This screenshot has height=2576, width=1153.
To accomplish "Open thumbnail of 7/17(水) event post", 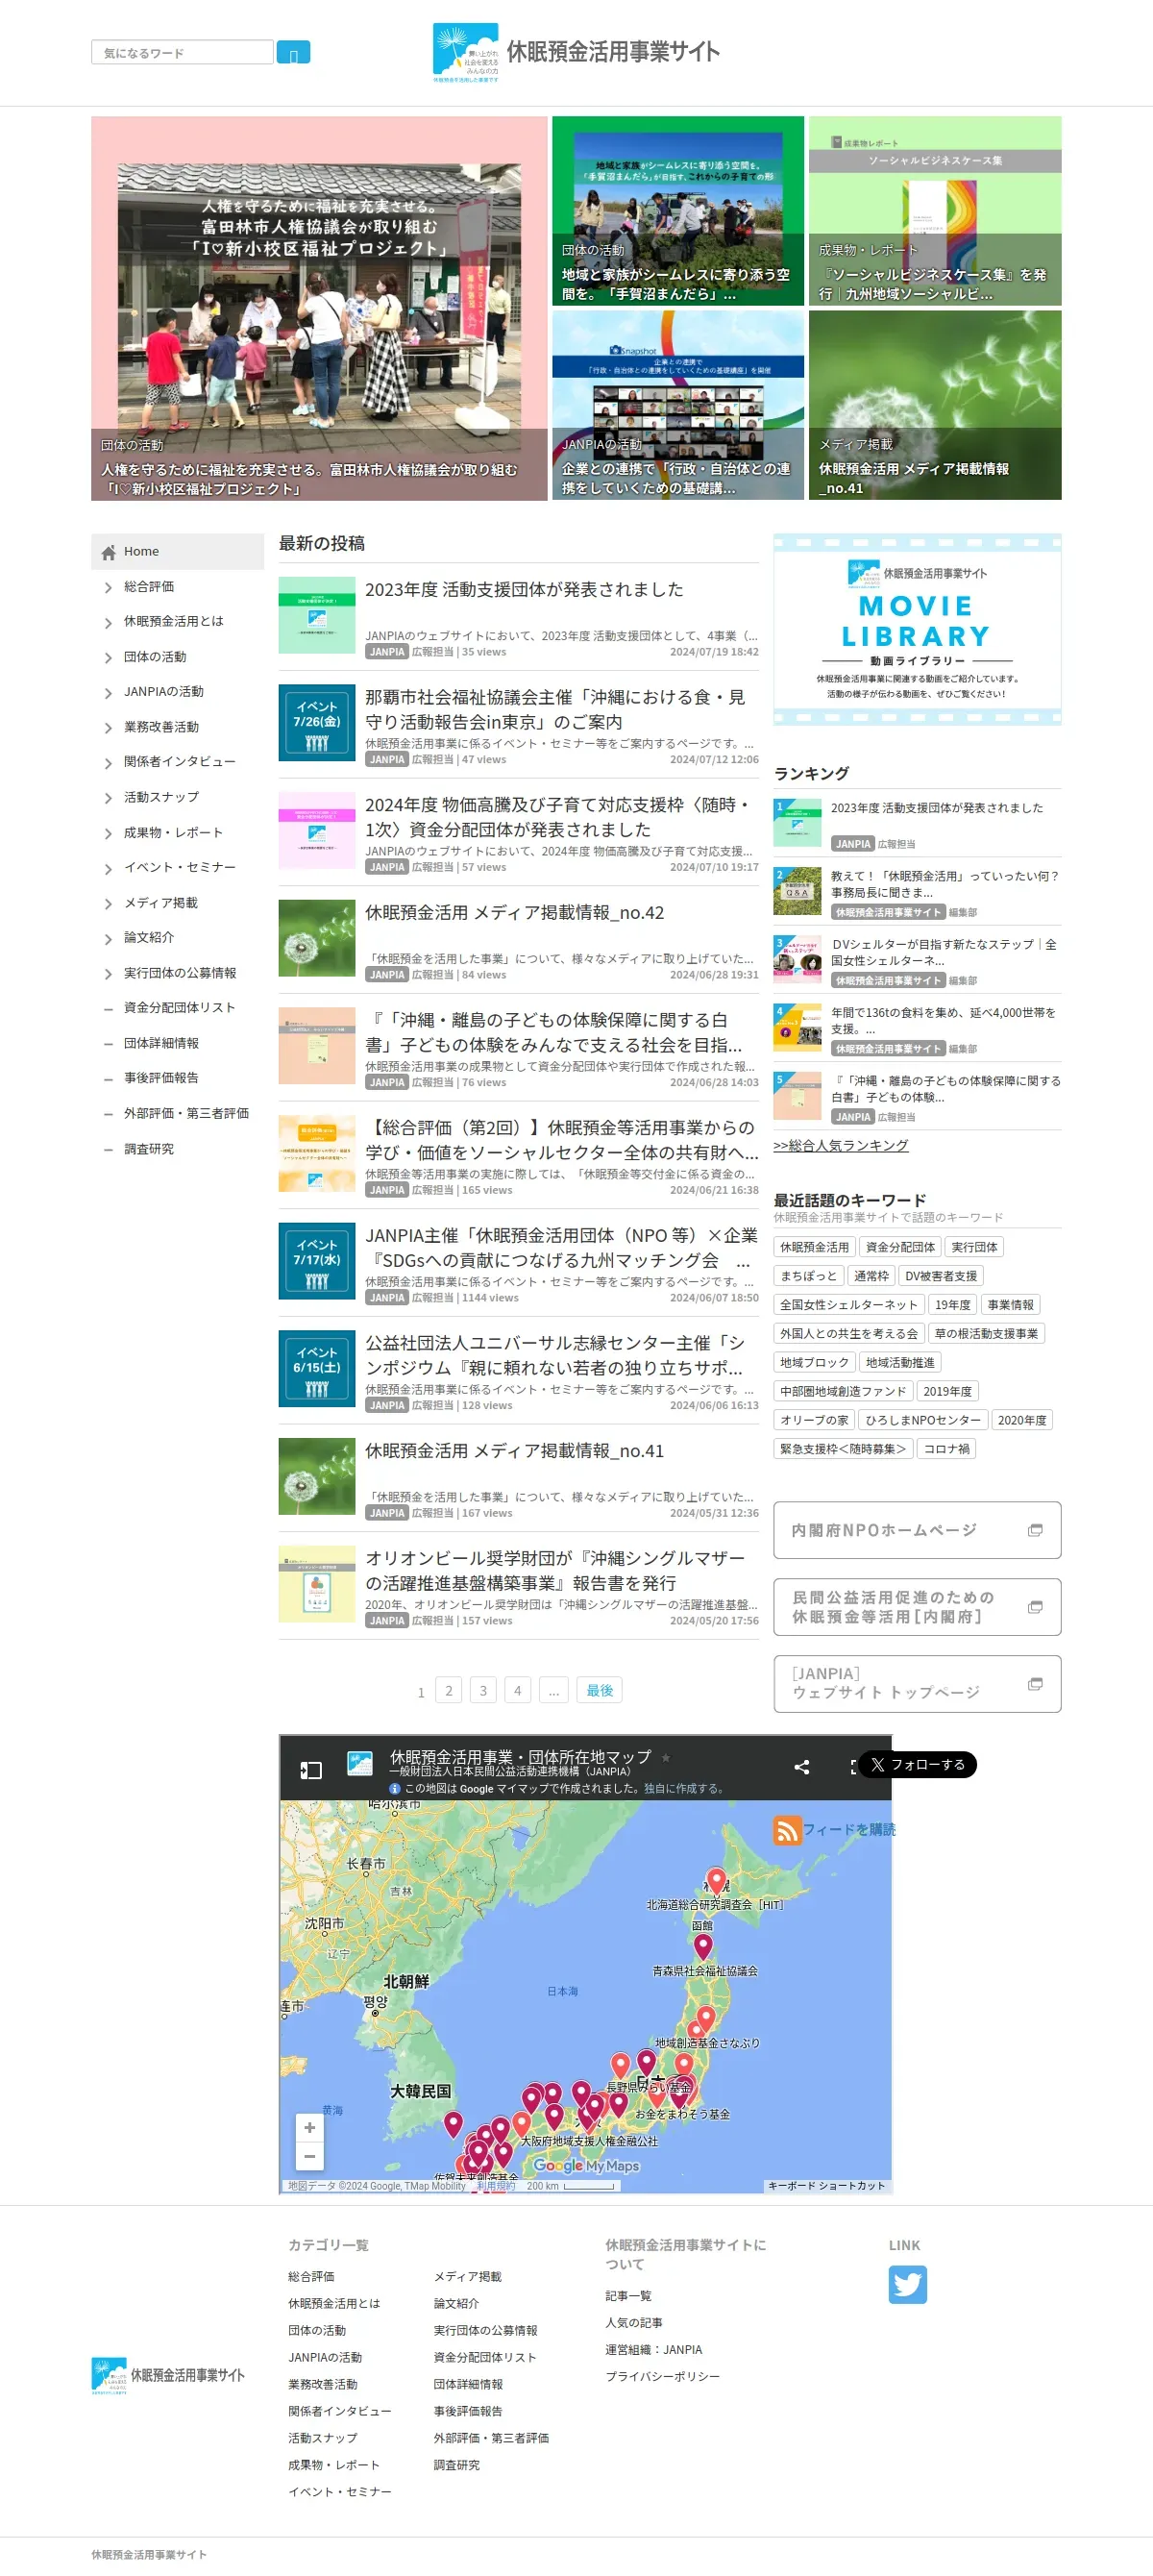I will point(317,1261).
